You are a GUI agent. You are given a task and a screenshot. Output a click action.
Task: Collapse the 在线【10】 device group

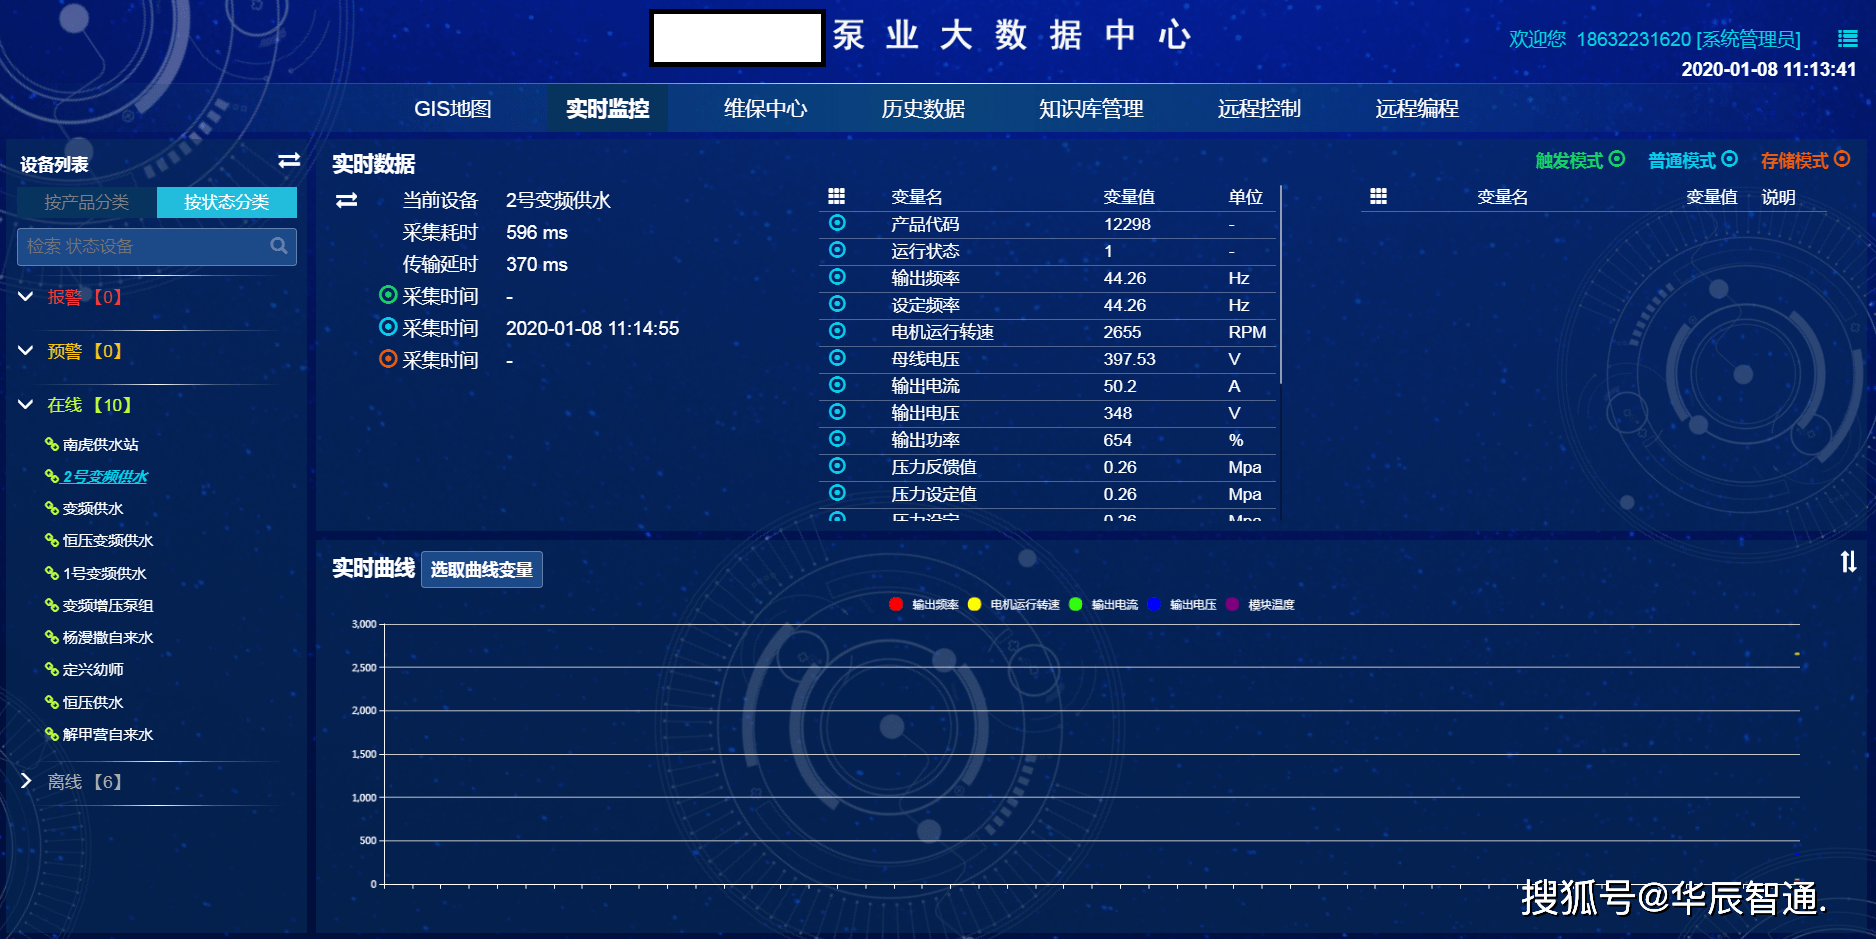pyautogui.click(x=25, y=405)
